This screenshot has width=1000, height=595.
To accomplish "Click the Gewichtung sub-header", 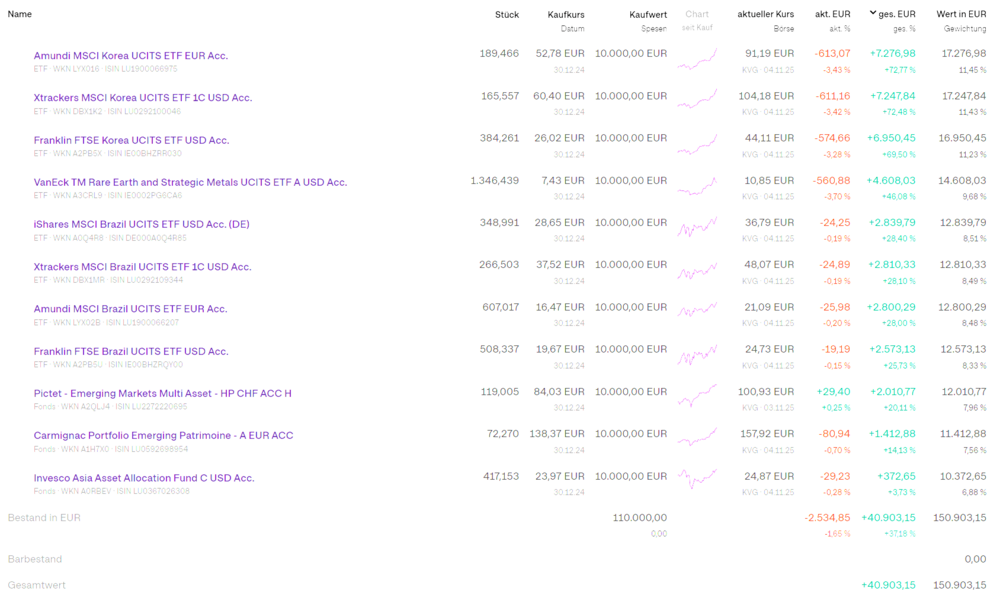I will (965, 29).
